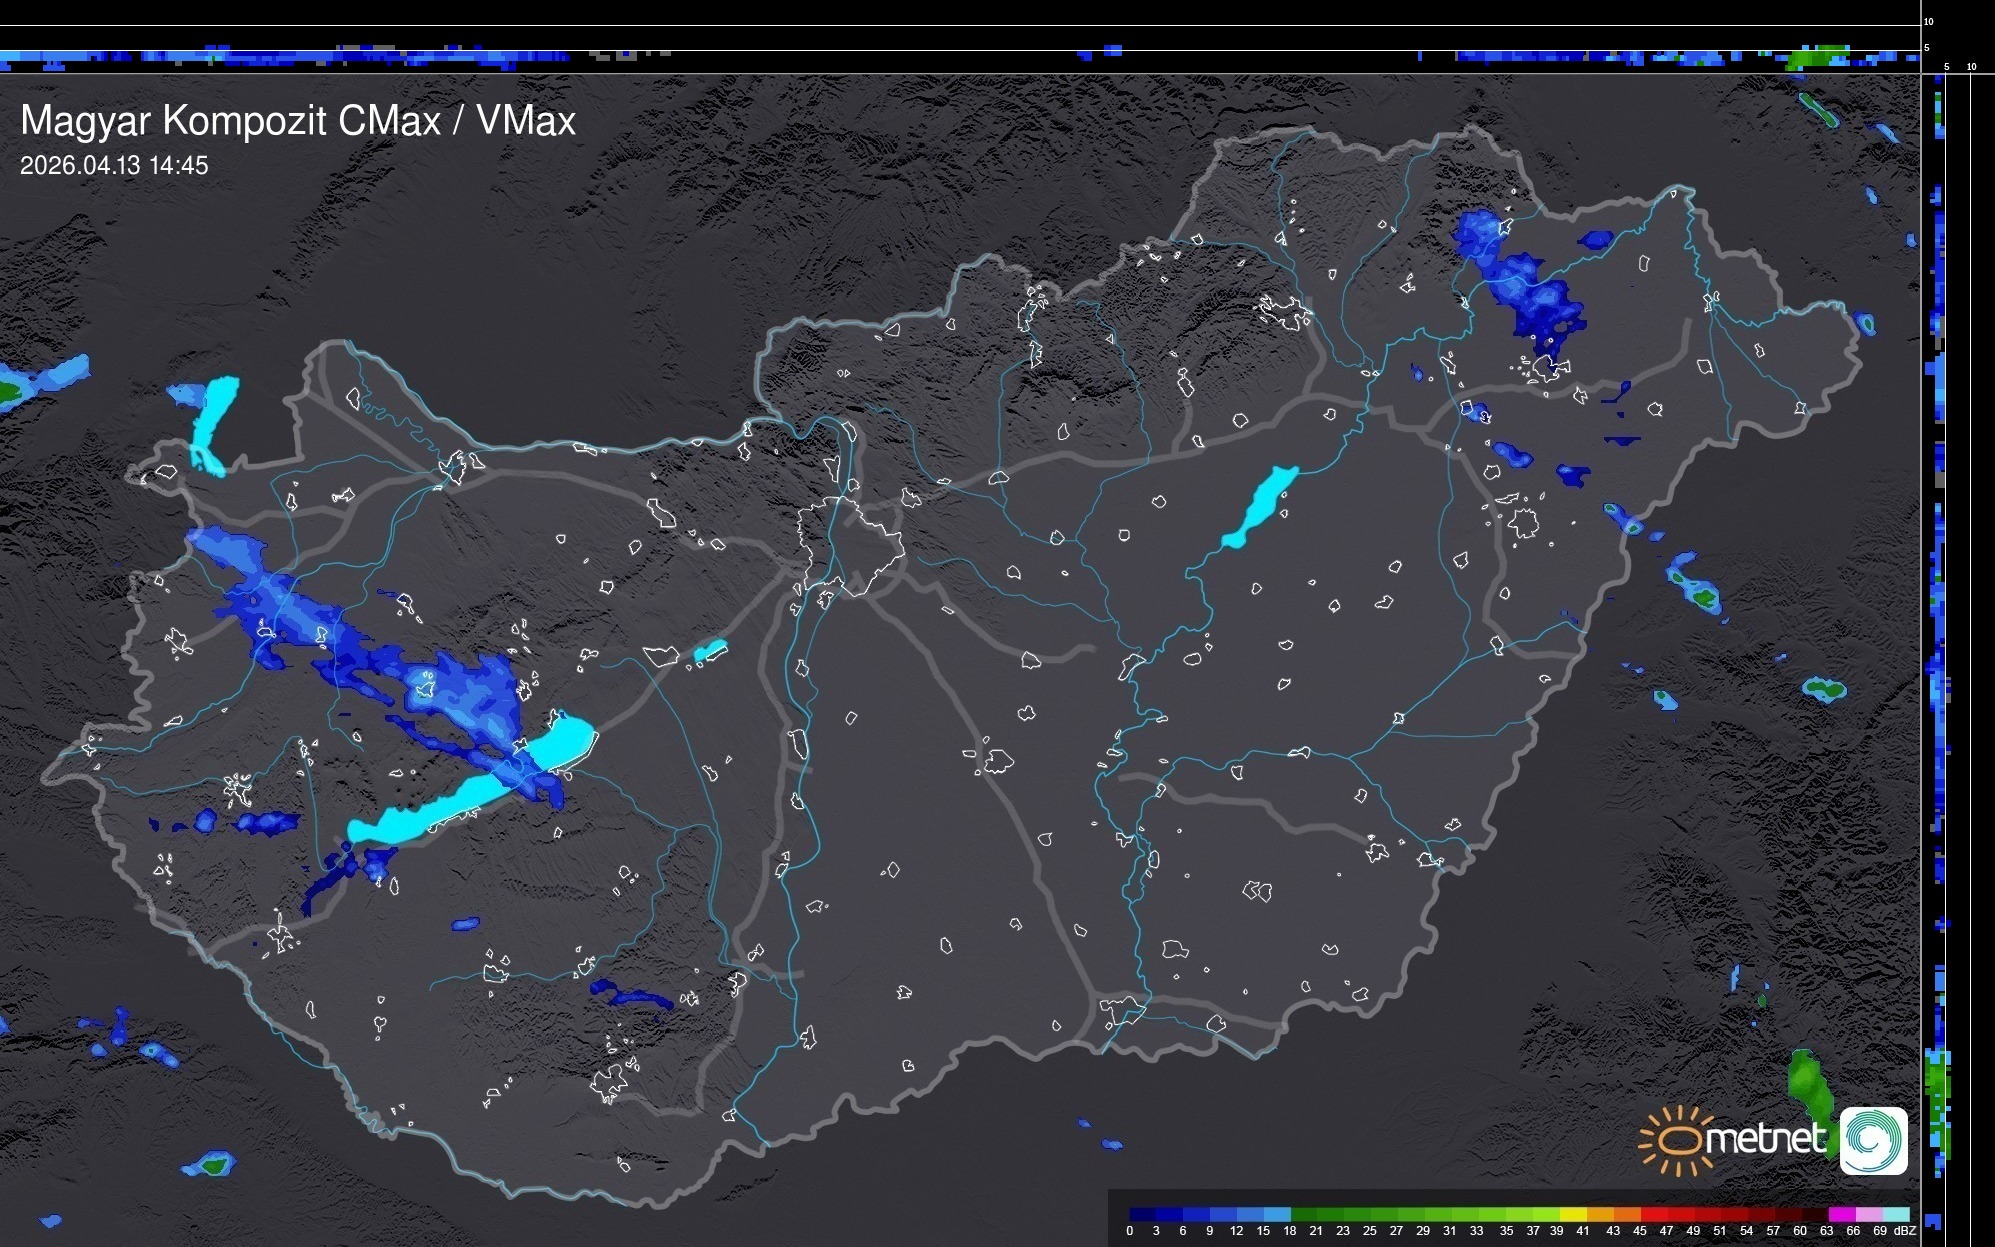Select the yellow 39 dBZ legend color
1995x1247 pixels.
[1573, 1214]
